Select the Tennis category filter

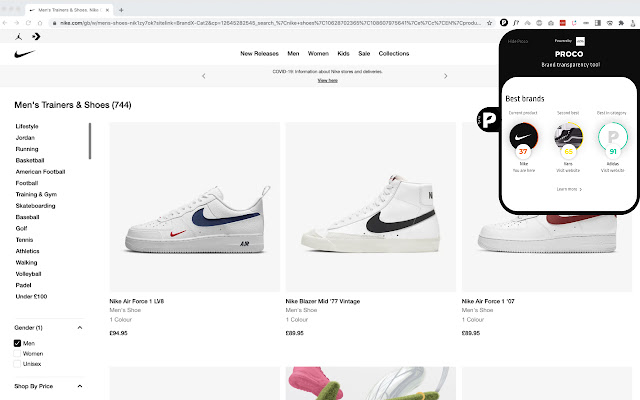coord(24,240)
